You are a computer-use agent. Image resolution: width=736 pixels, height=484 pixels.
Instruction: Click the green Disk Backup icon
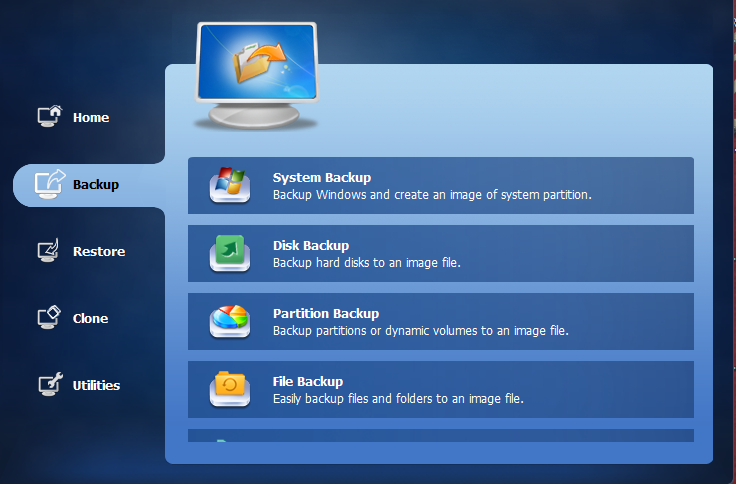coord(230,253)
